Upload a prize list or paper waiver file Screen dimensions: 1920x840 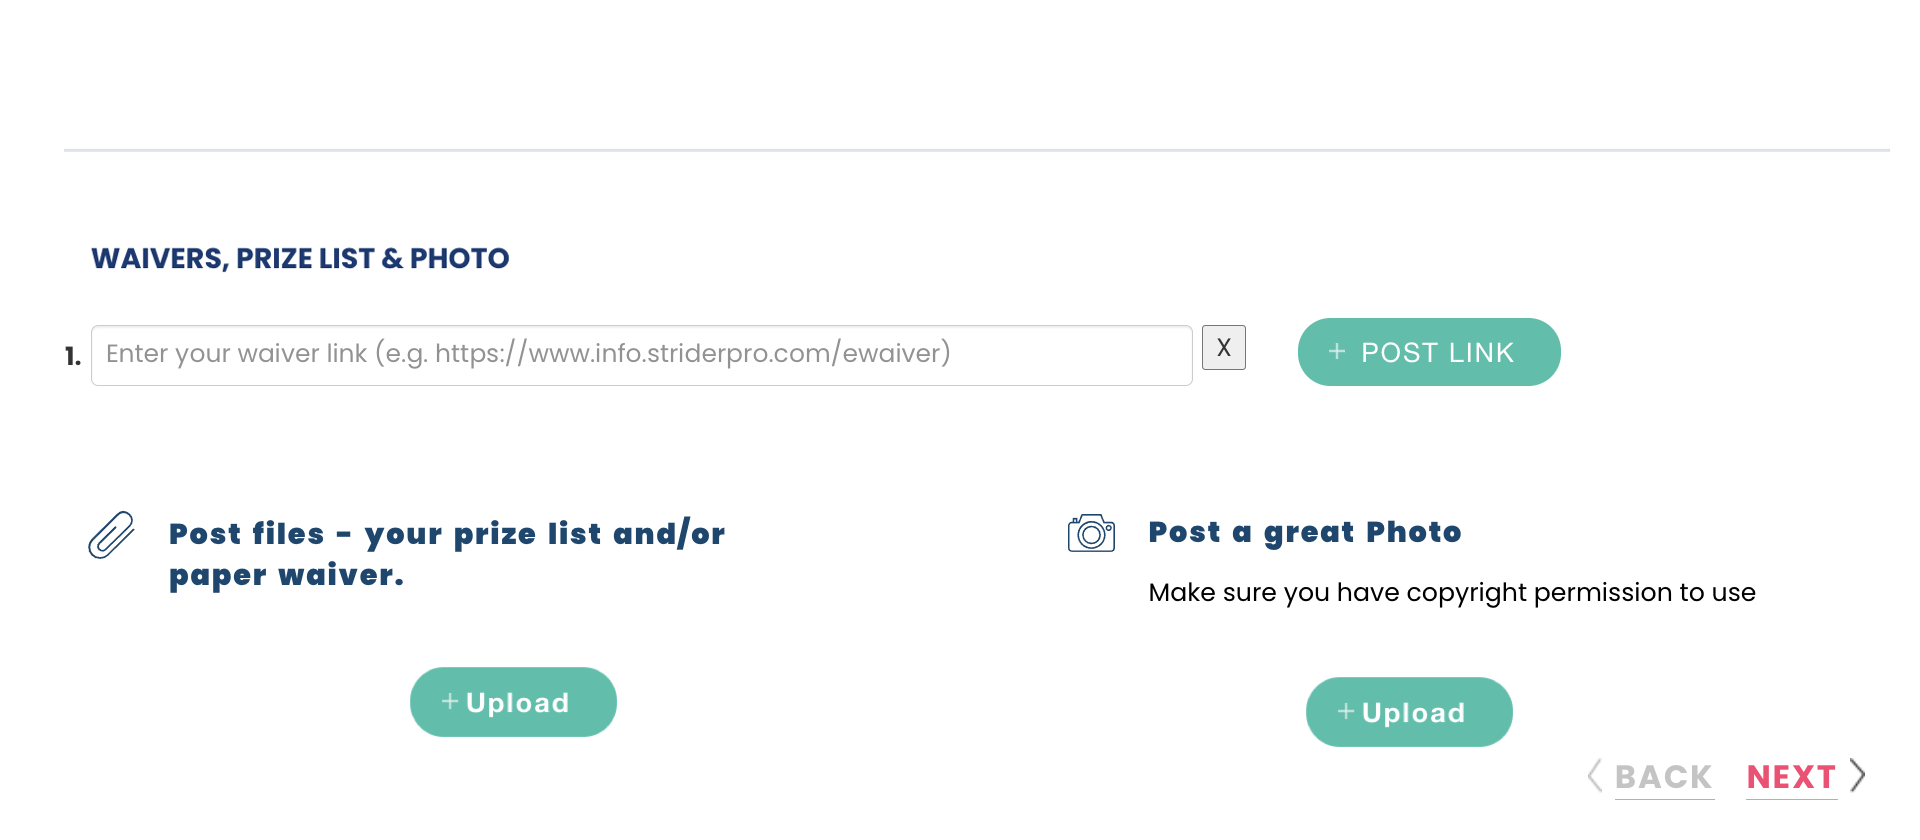[x=513, y=702]
